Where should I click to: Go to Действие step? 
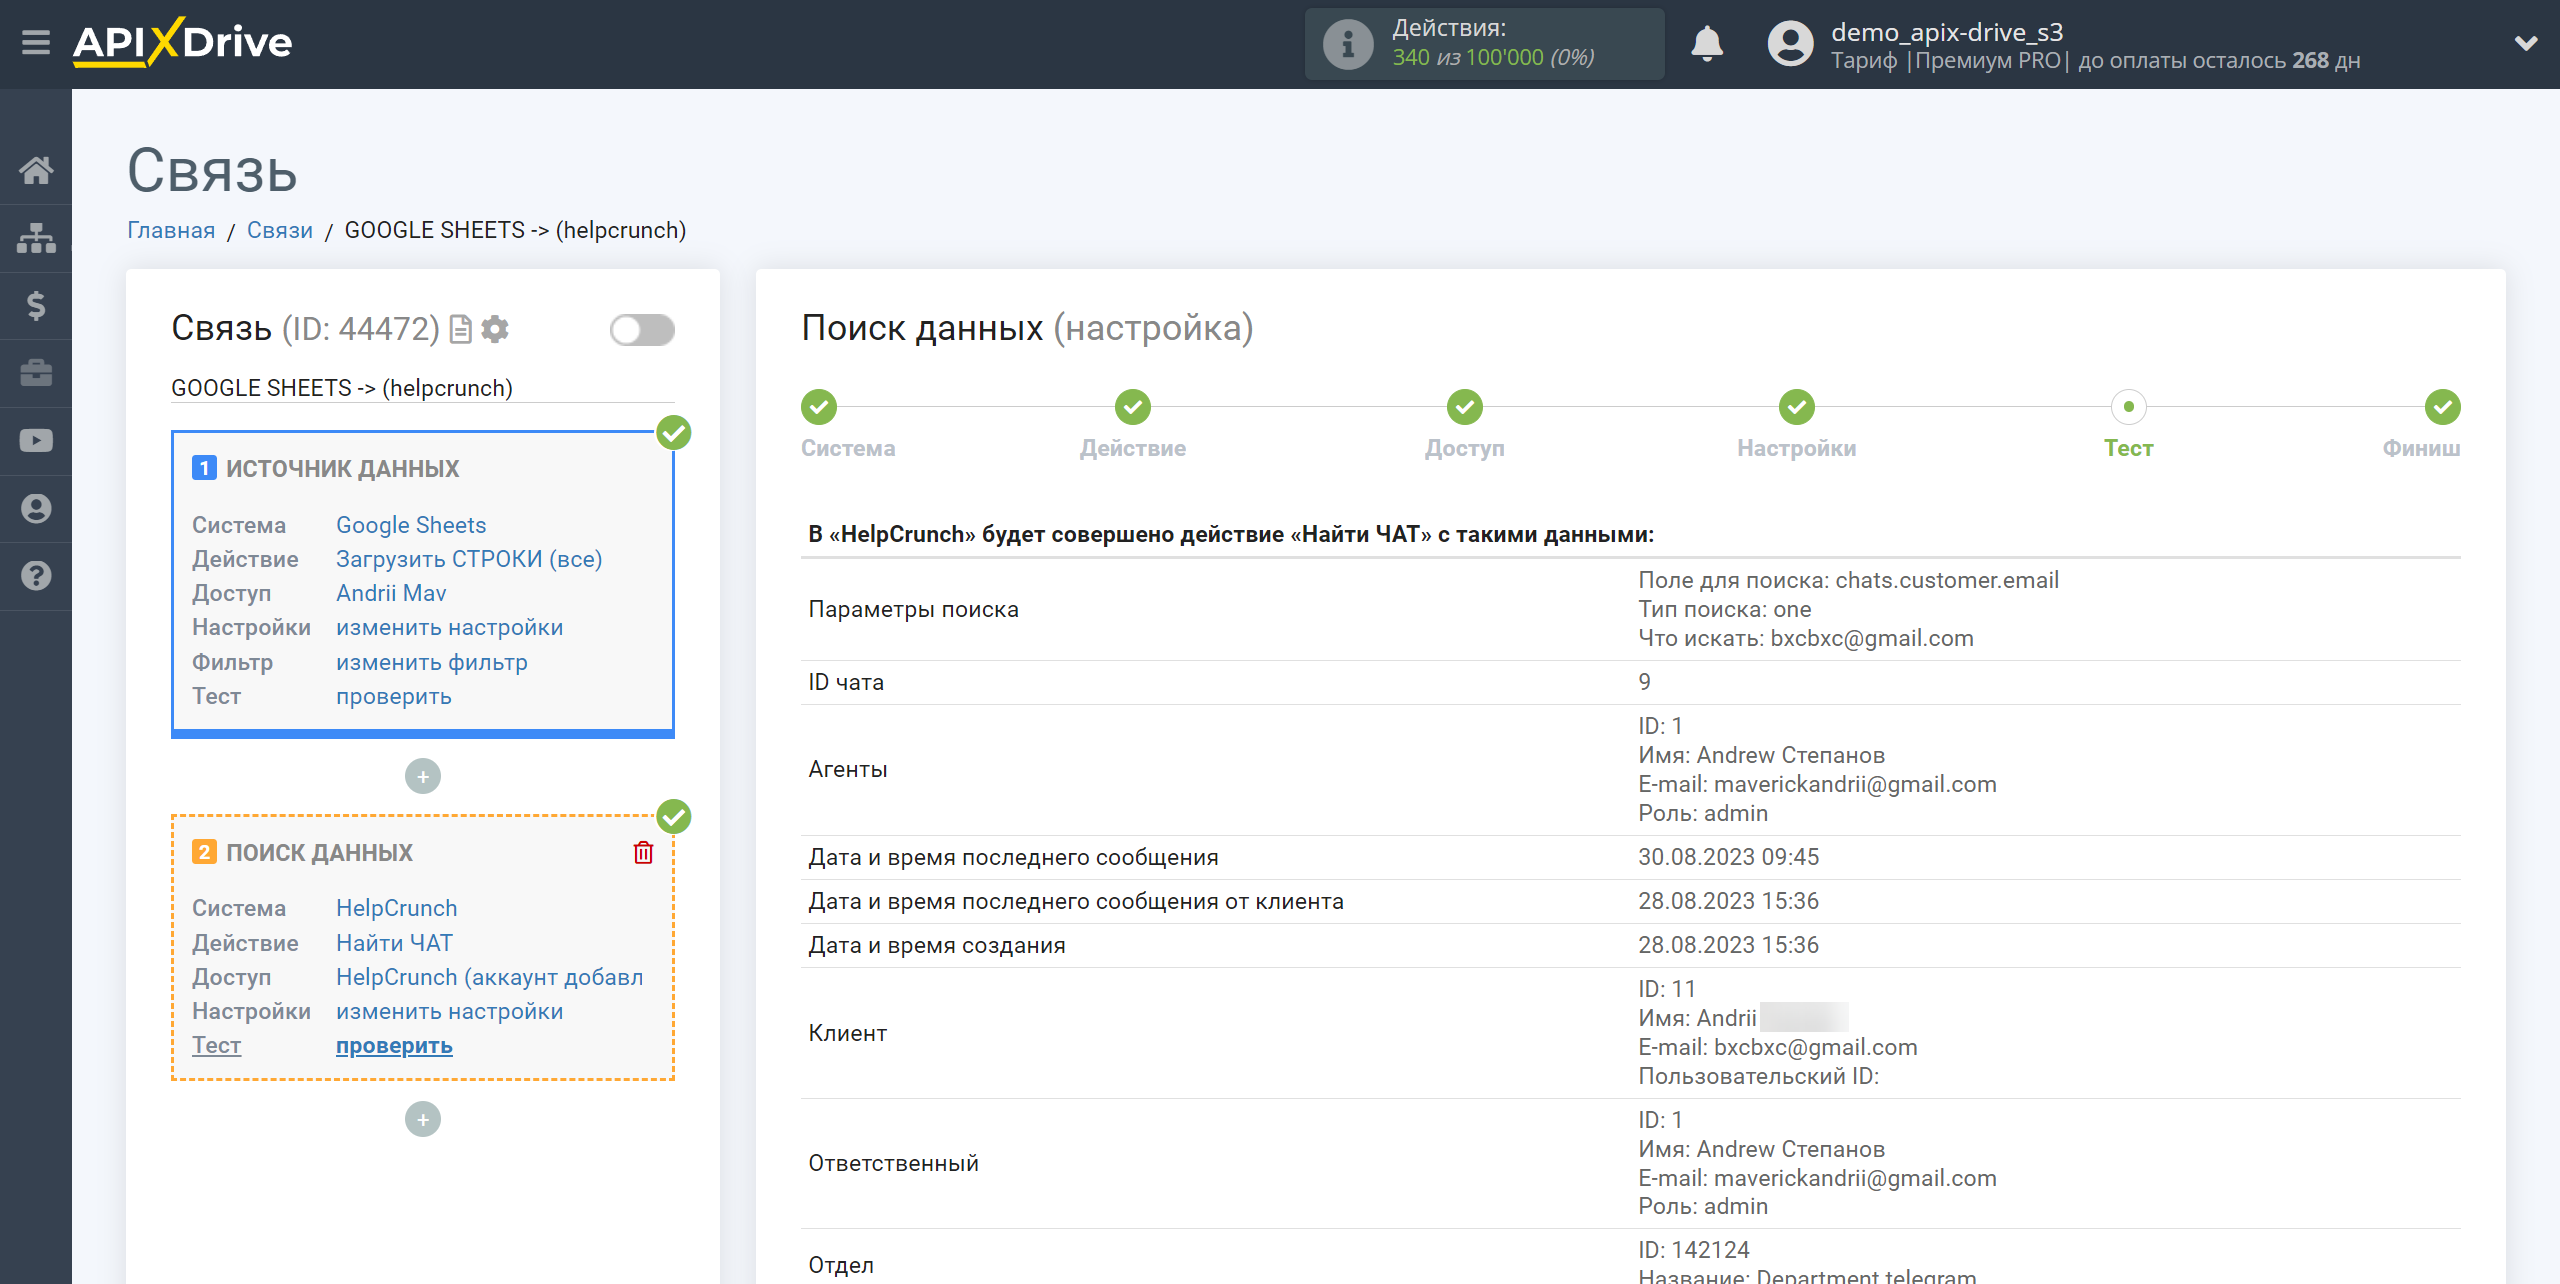(x=1133, y=407)
